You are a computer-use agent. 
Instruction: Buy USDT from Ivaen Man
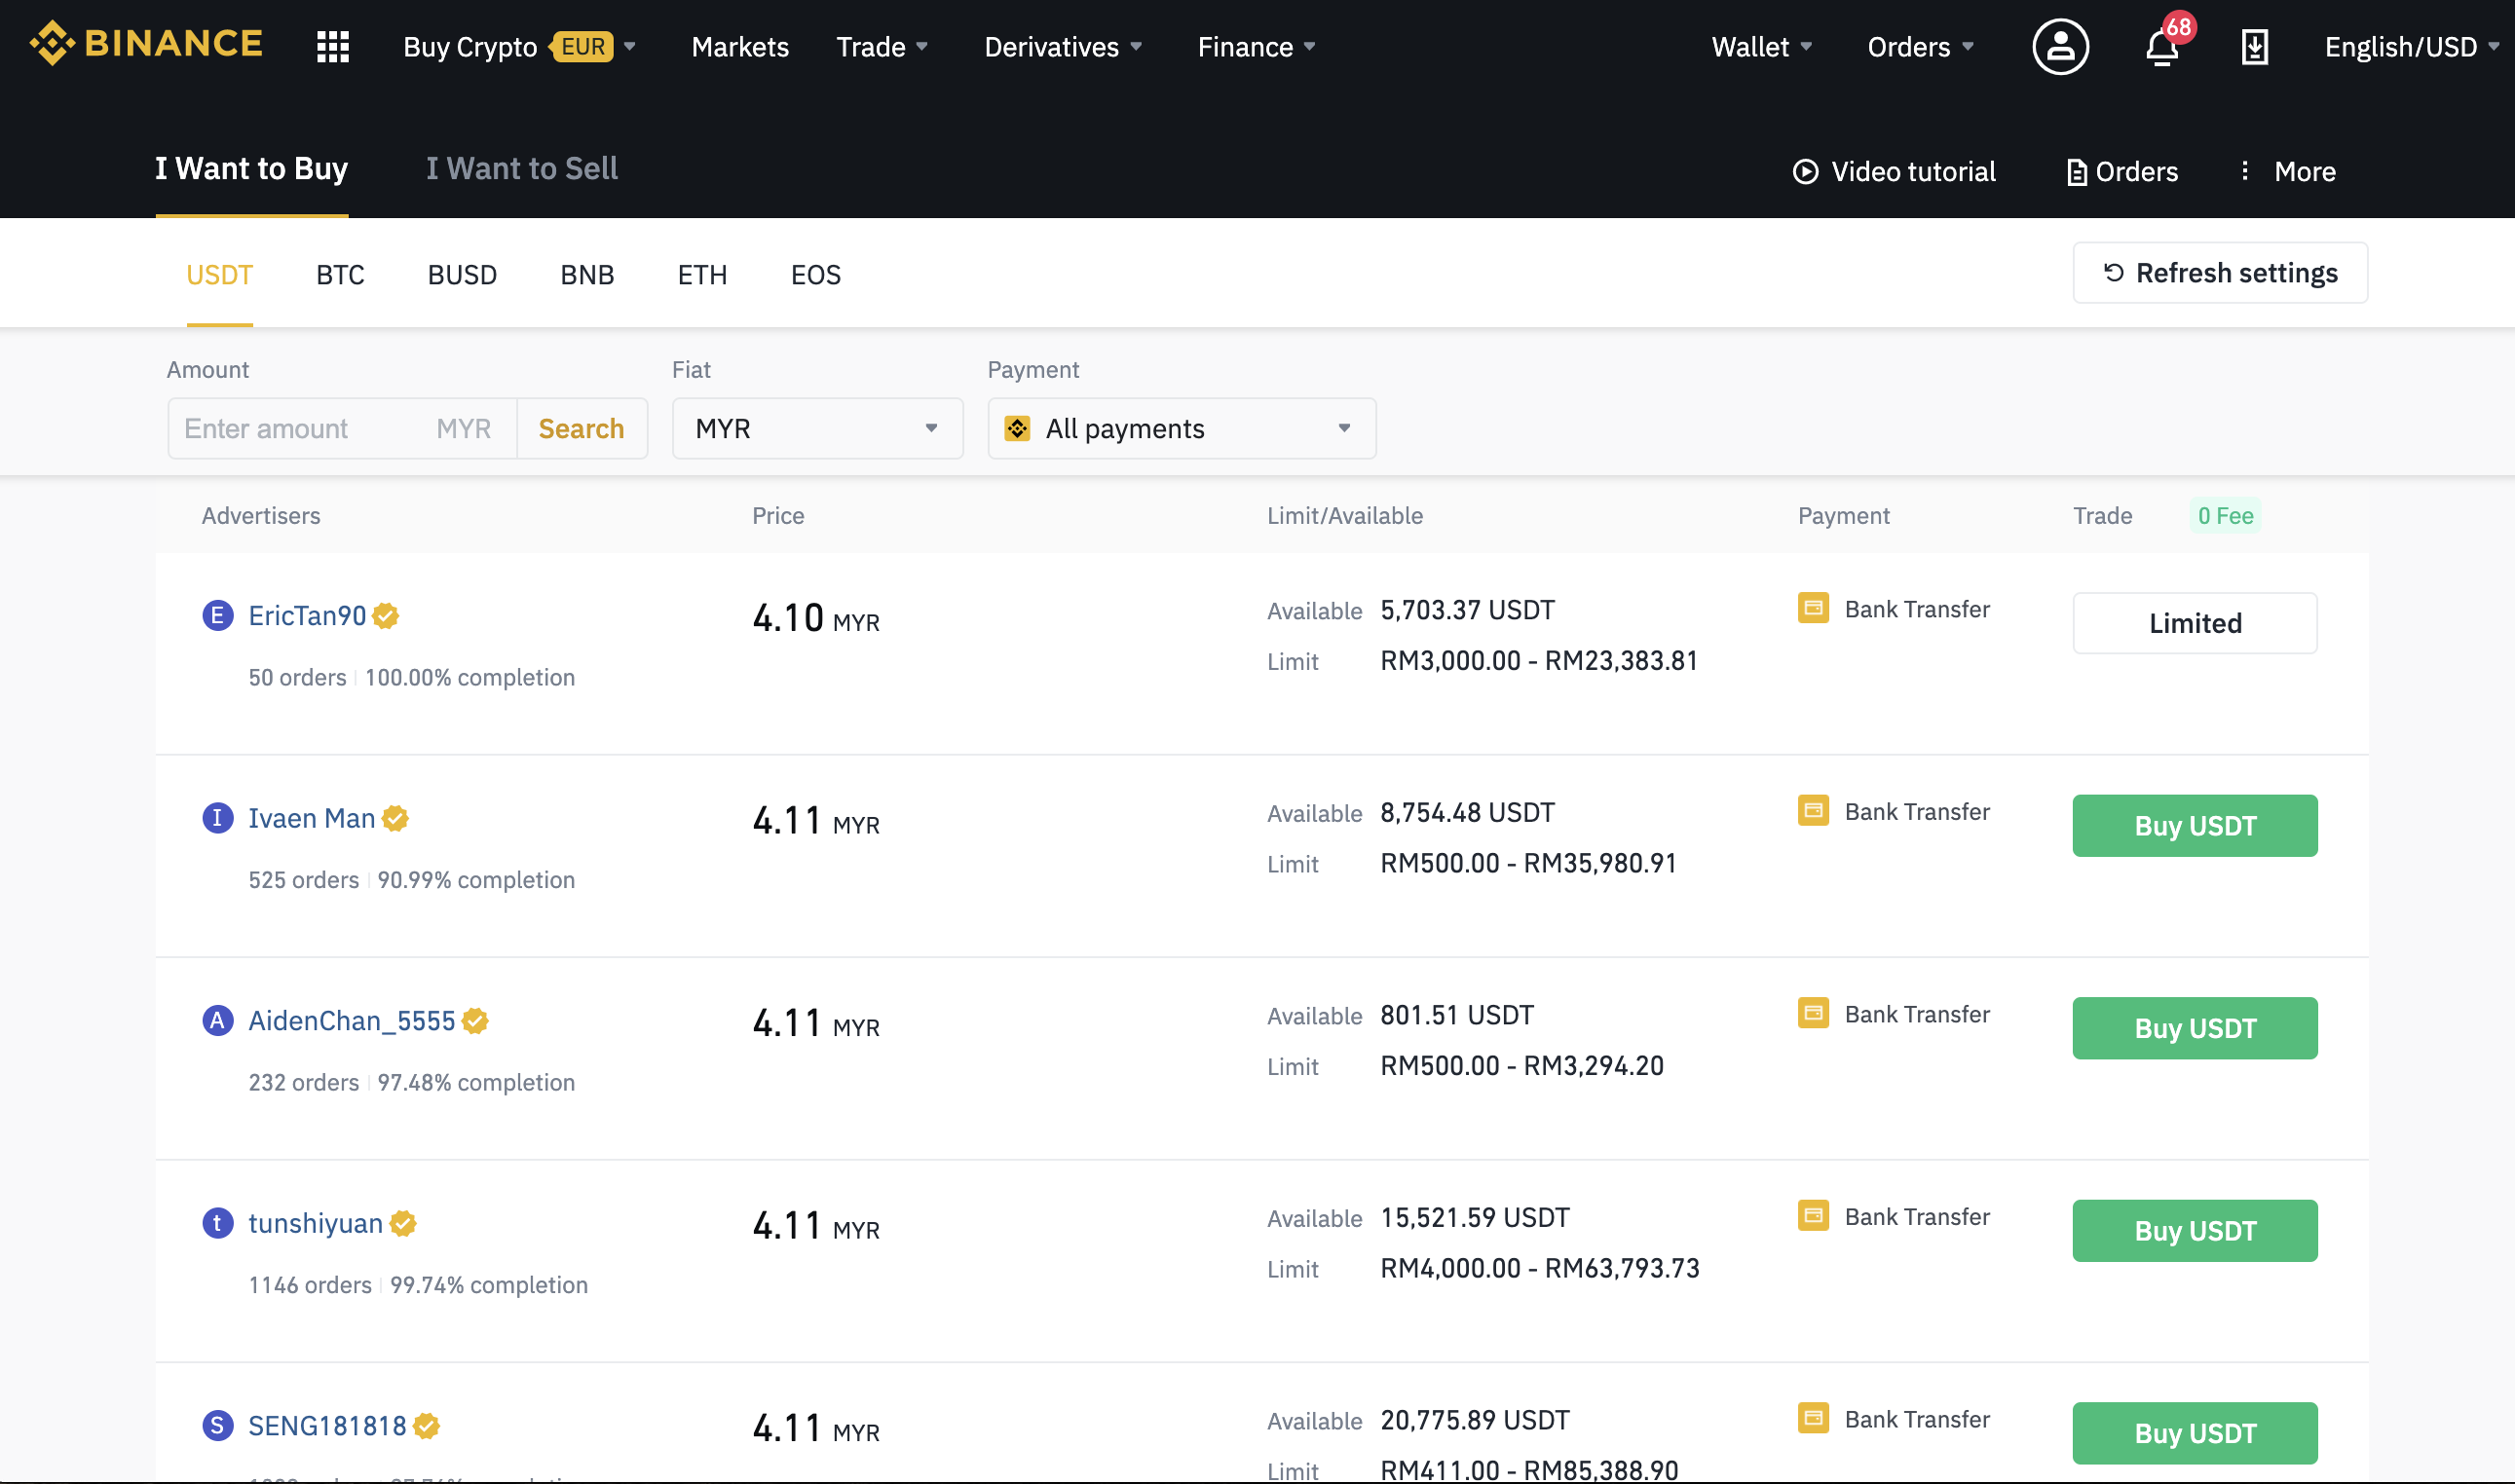coord(2195,825)
